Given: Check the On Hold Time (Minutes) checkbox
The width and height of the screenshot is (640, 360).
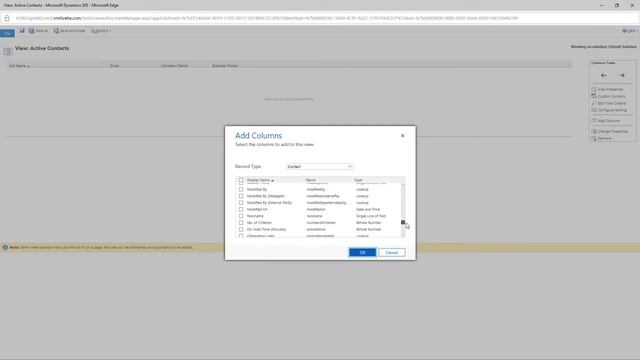Looking at the screenshot, I should click(x=241, y=229).
